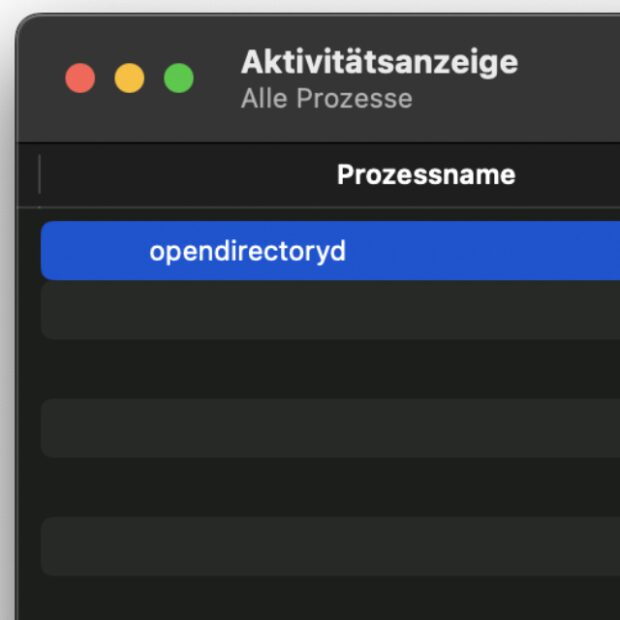Click the desktop background outside the window
This screenshot has height=620, width=620.
[x=6, y=300]
